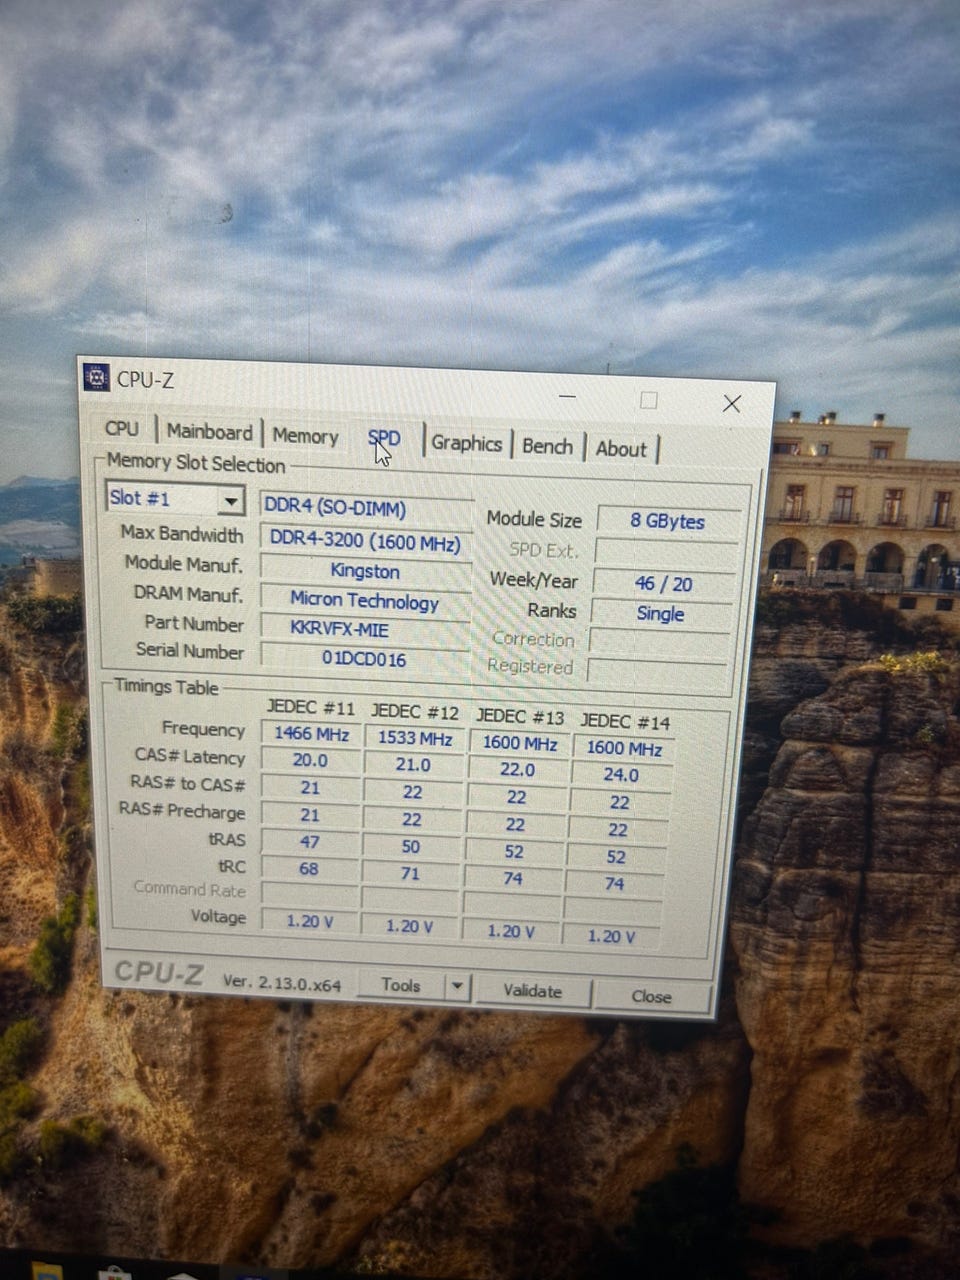Click the CAS# Latency value 24.0
Screen dimensions: 960x1280
621,775
